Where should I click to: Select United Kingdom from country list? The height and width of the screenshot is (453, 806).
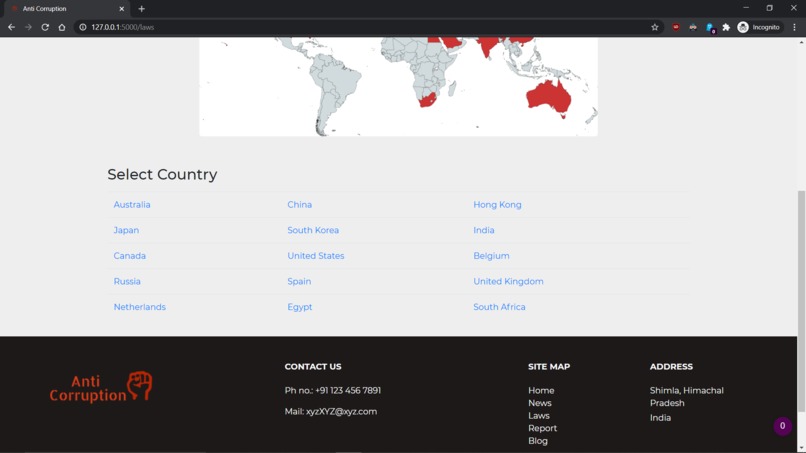pos(508,281)
